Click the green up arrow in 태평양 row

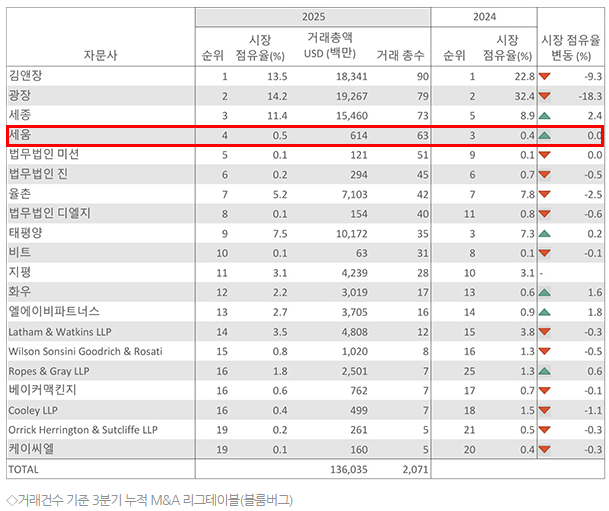tap(545, 233)
